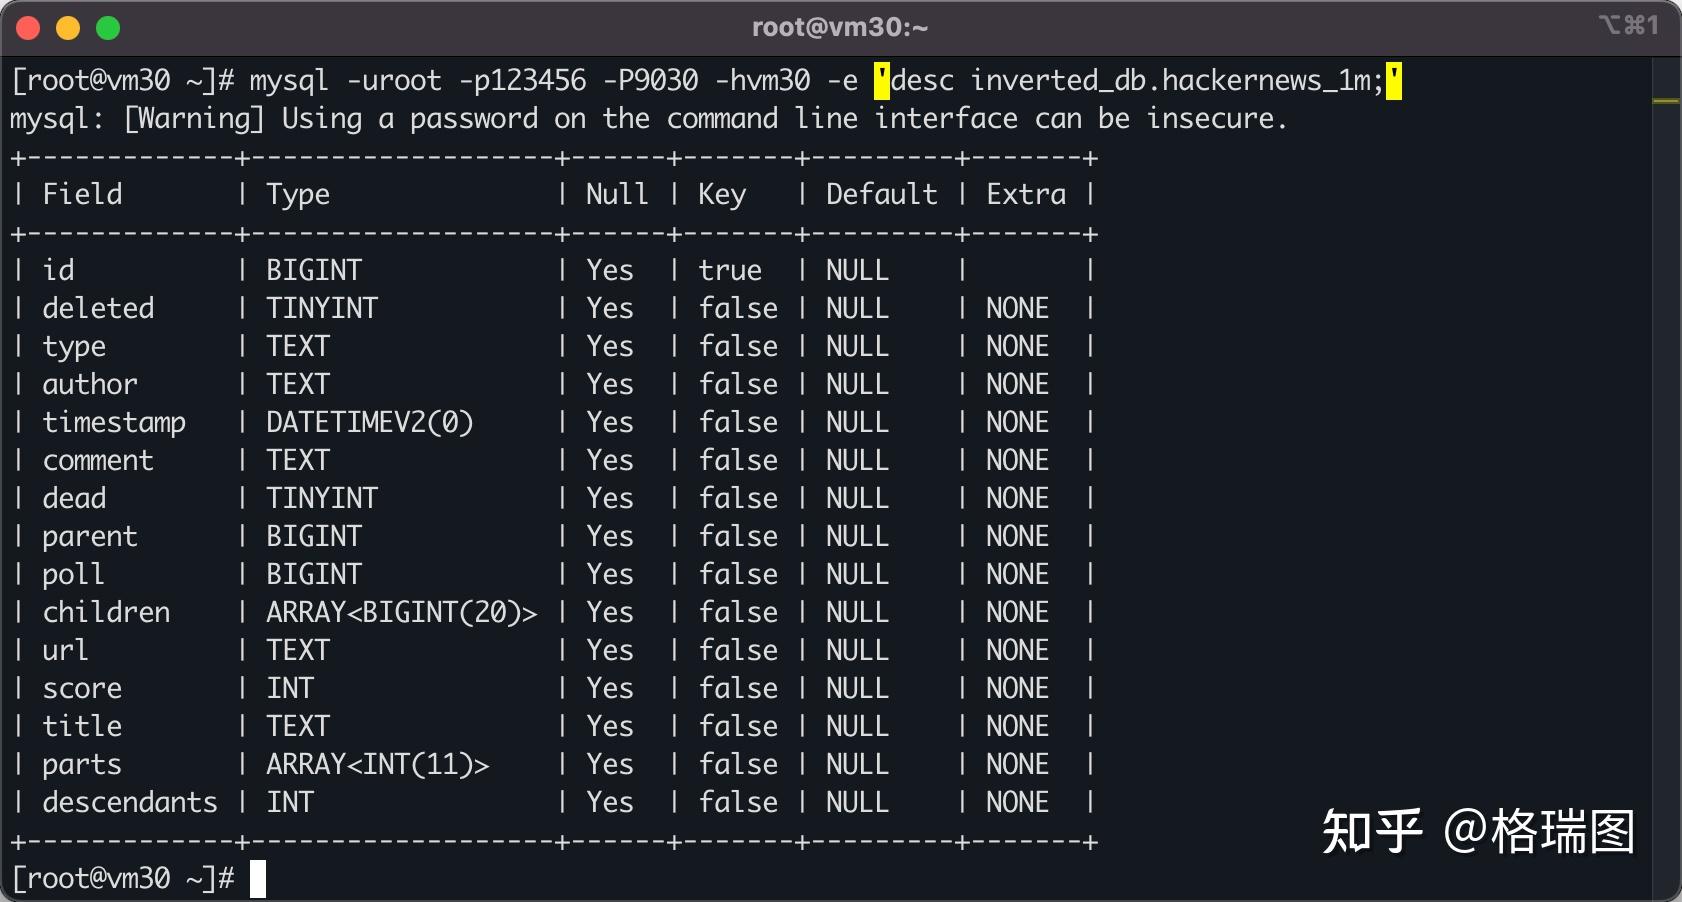Click the highlighted quote after hackernews_1m;
This screenshot has height=902, width=1682.
1394,81
